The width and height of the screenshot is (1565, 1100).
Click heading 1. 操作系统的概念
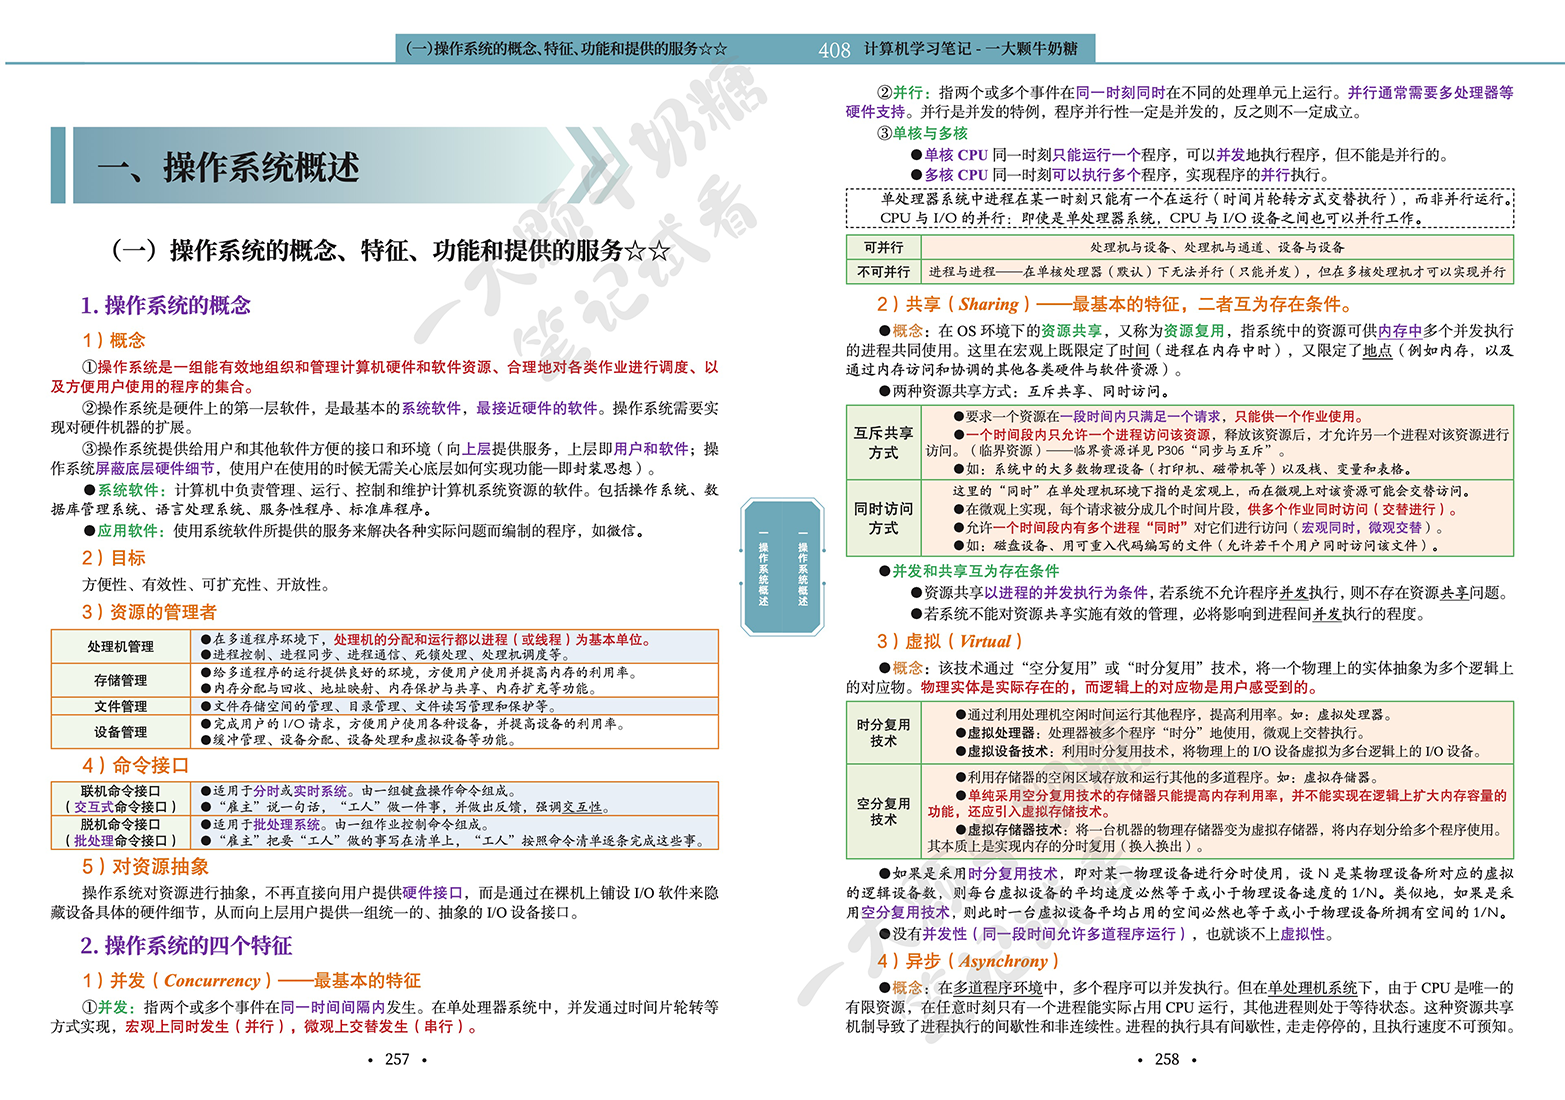(x=165, y=305)
